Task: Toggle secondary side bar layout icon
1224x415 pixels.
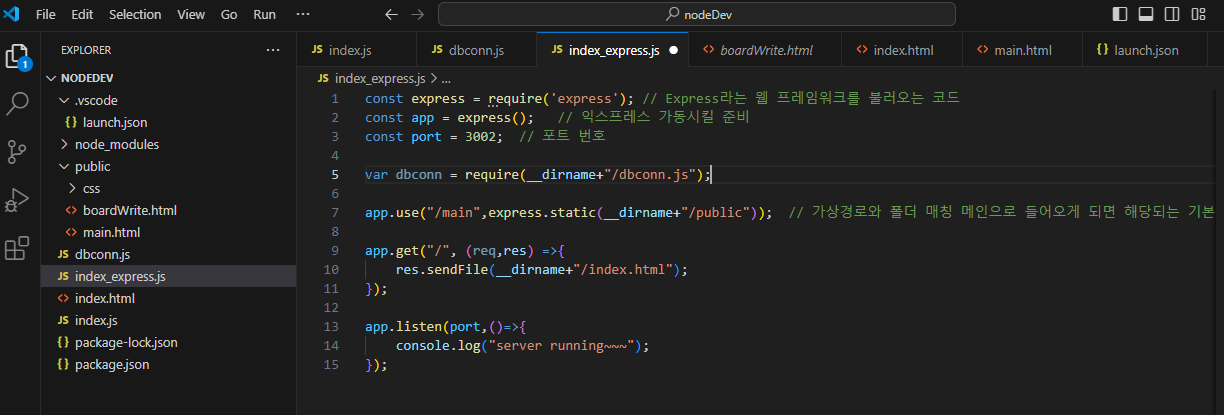Action: [1172, 14]
